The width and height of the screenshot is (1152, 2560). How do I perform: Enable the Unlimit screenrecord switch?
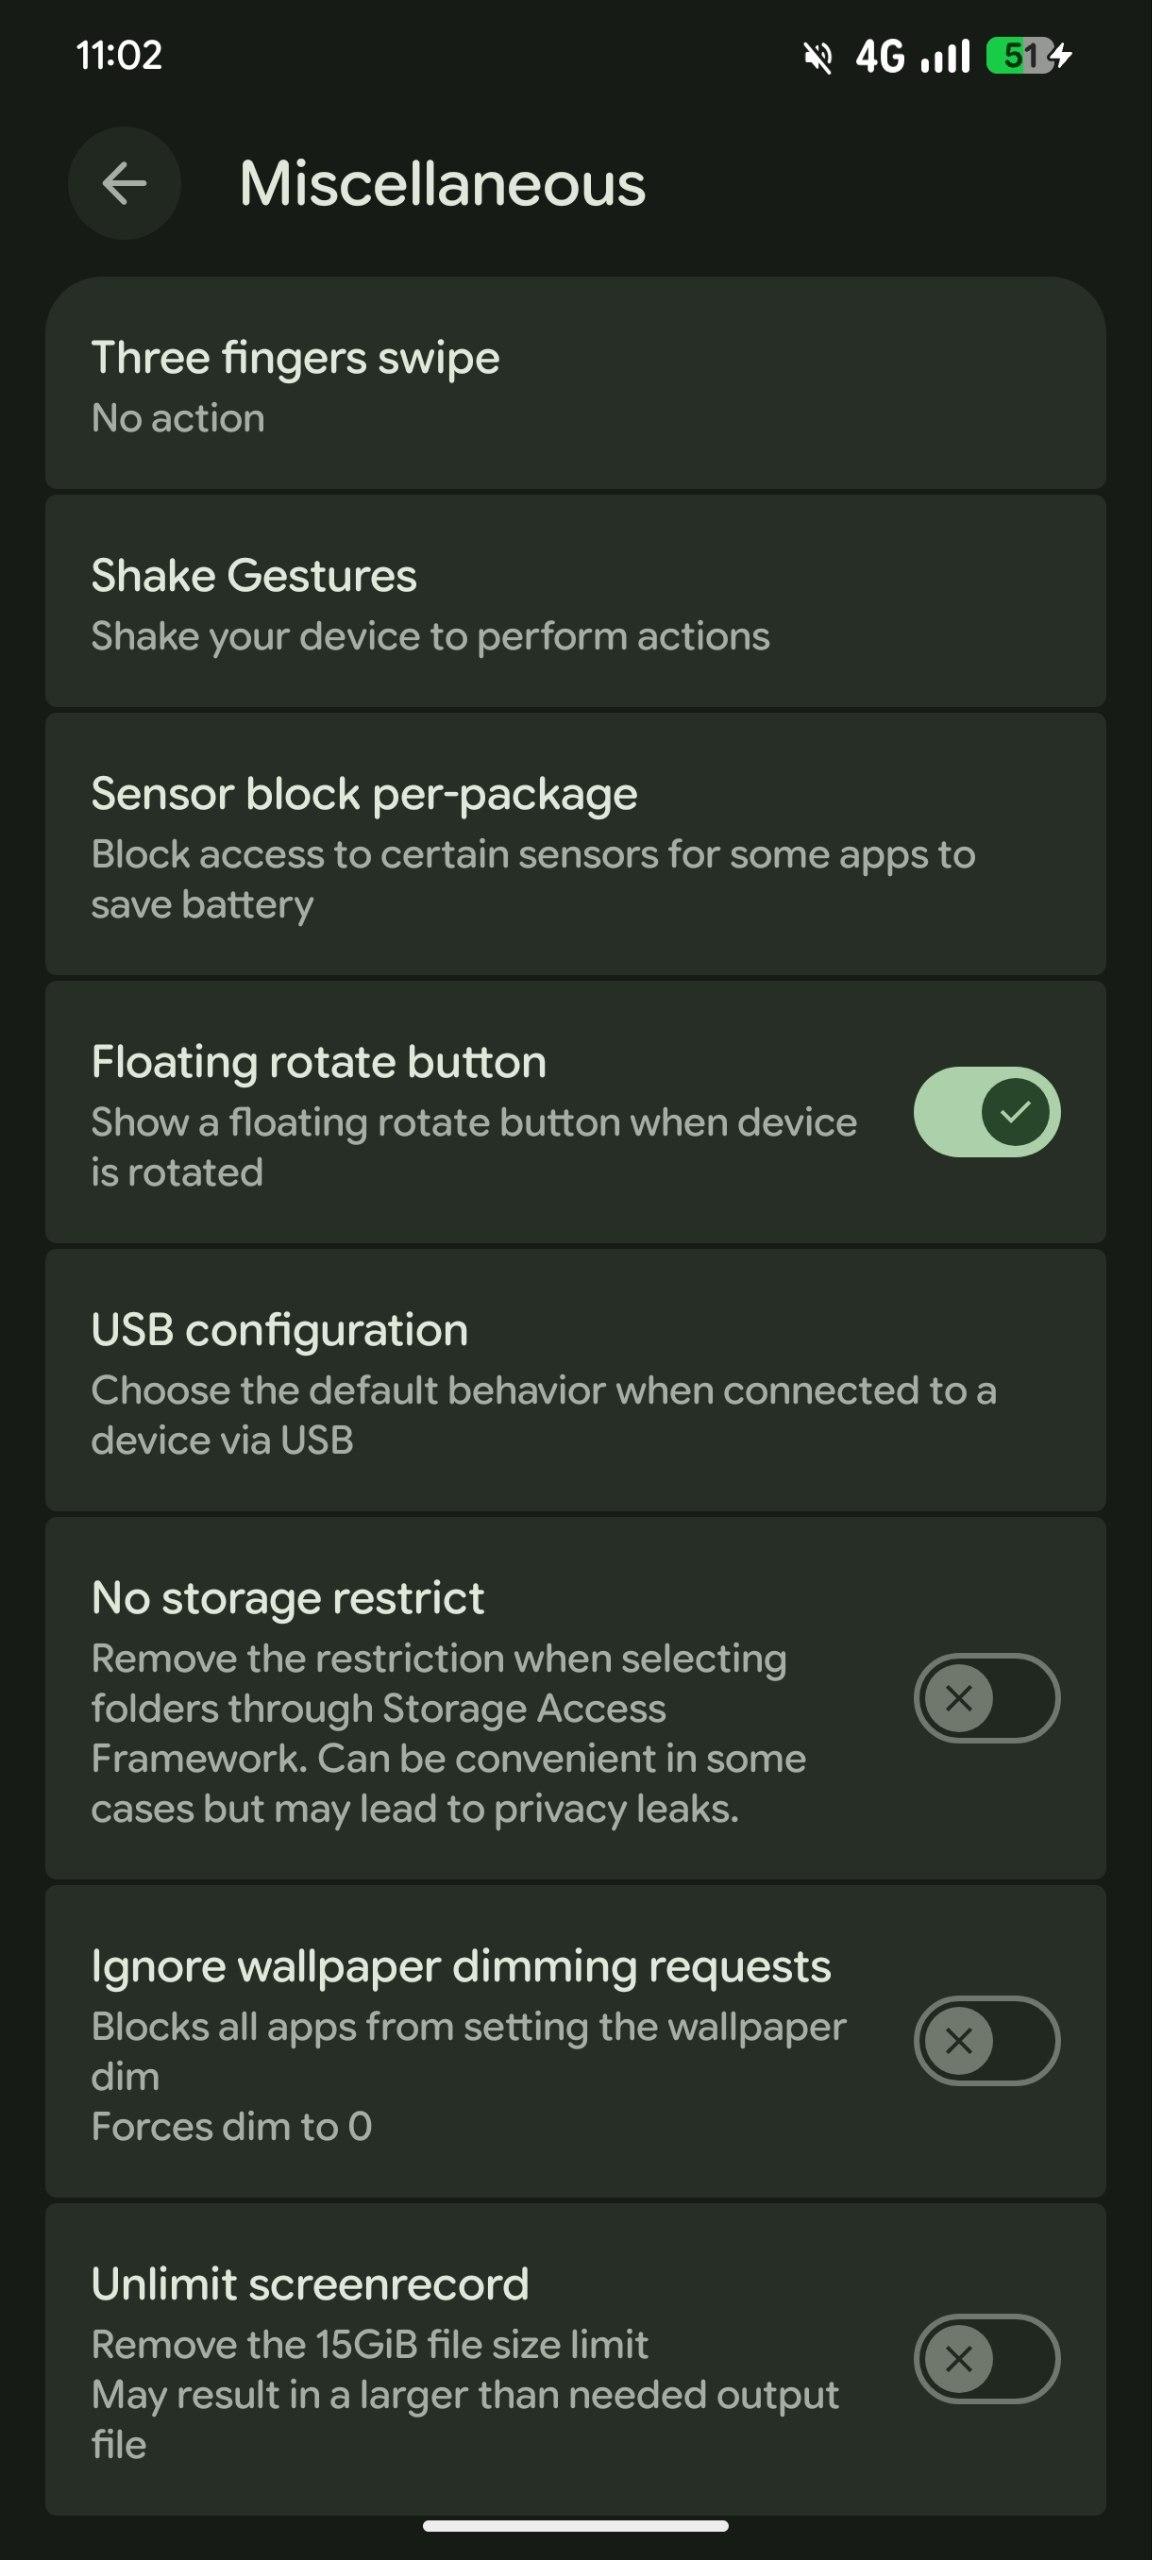click(x=986, y=2359)
